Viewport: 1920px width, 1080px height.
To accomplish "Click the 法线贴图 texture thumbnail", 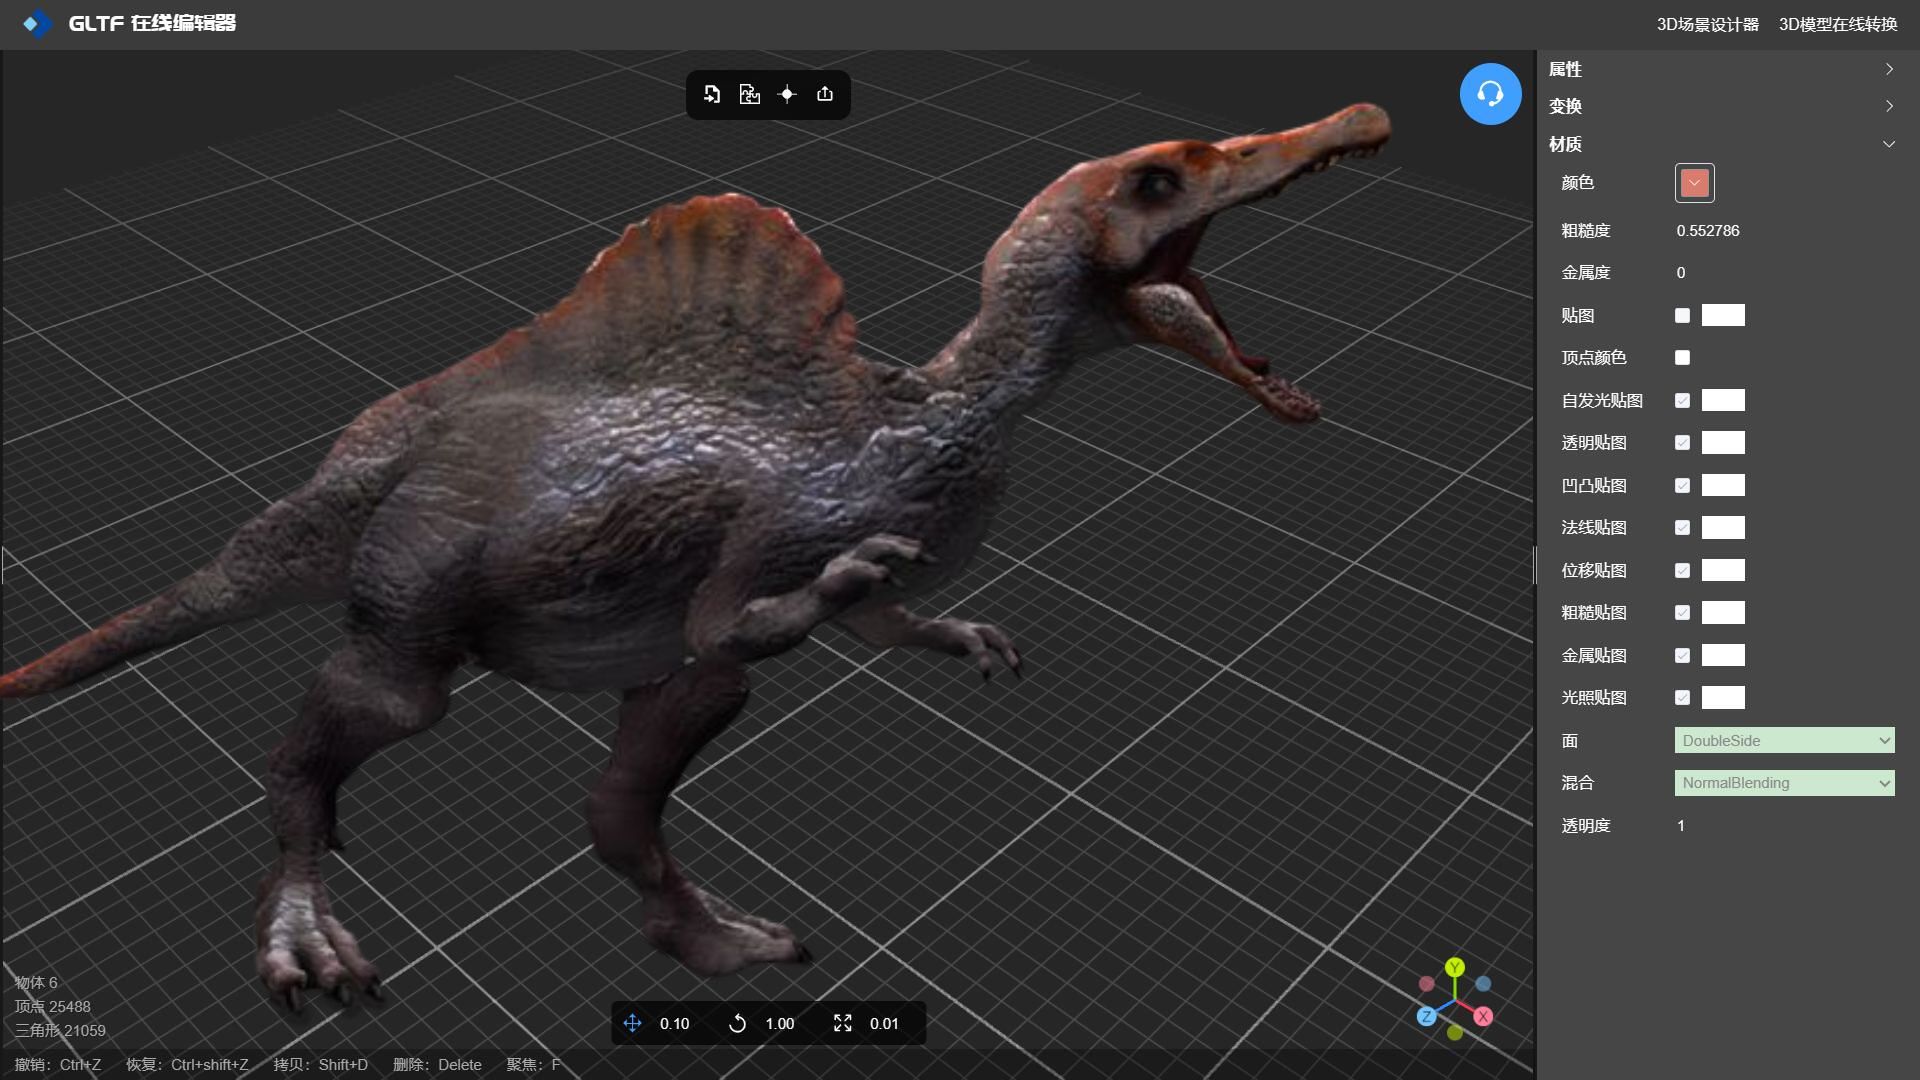I will 1723,528.
